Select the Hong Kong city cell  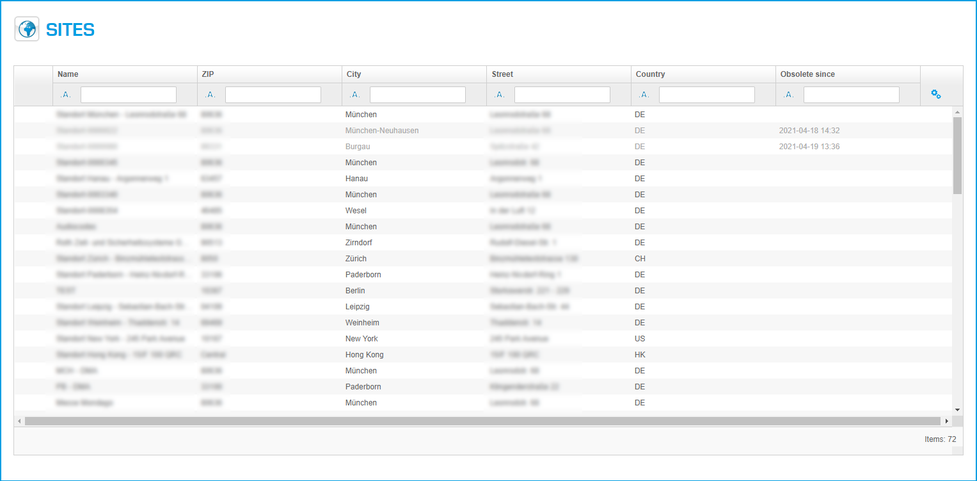pyautogui.click(x=414, y=355)
